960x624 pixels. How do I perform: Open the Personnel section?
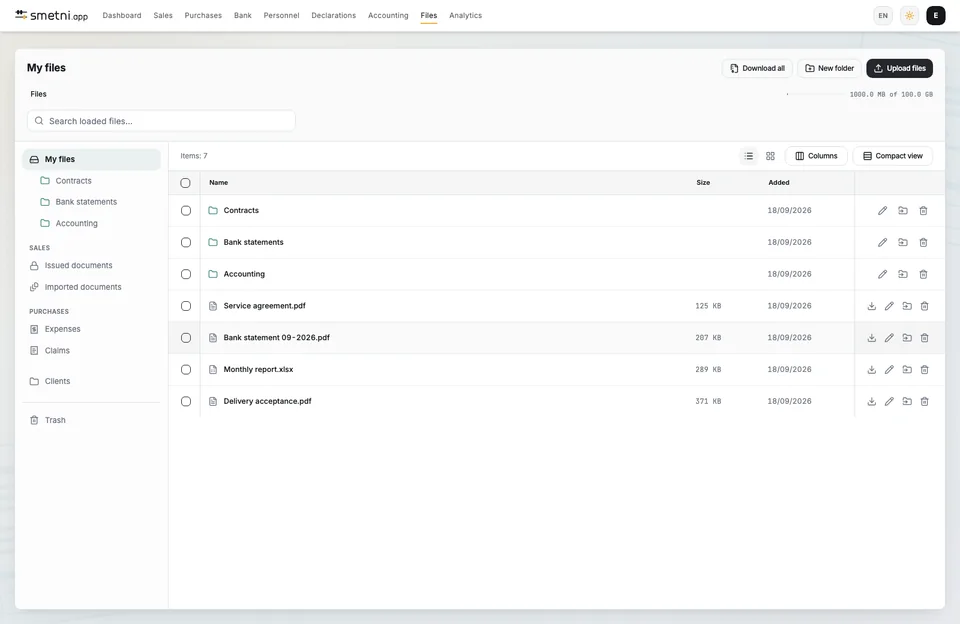coord(282,15)
